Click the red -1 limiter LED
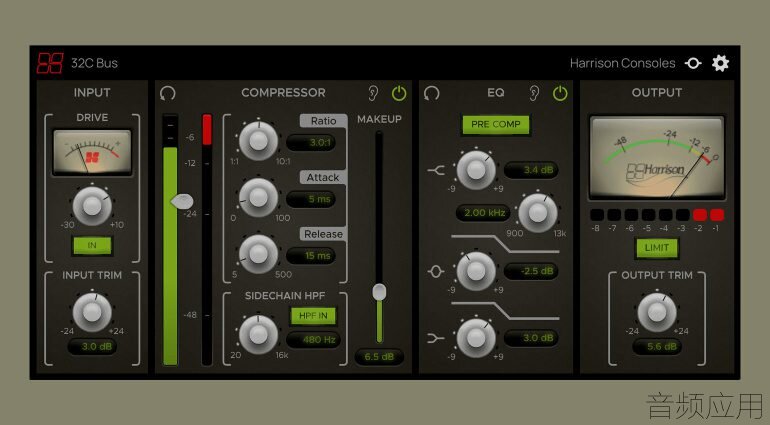The image size is (770, 425). click(717, 215)
